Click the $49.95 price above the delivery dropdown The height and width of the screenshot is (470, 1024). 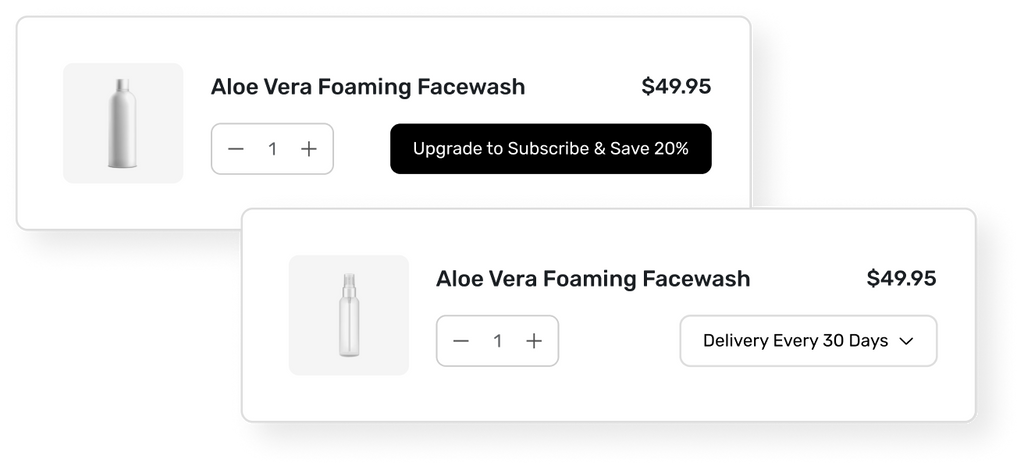coord(901,279)
